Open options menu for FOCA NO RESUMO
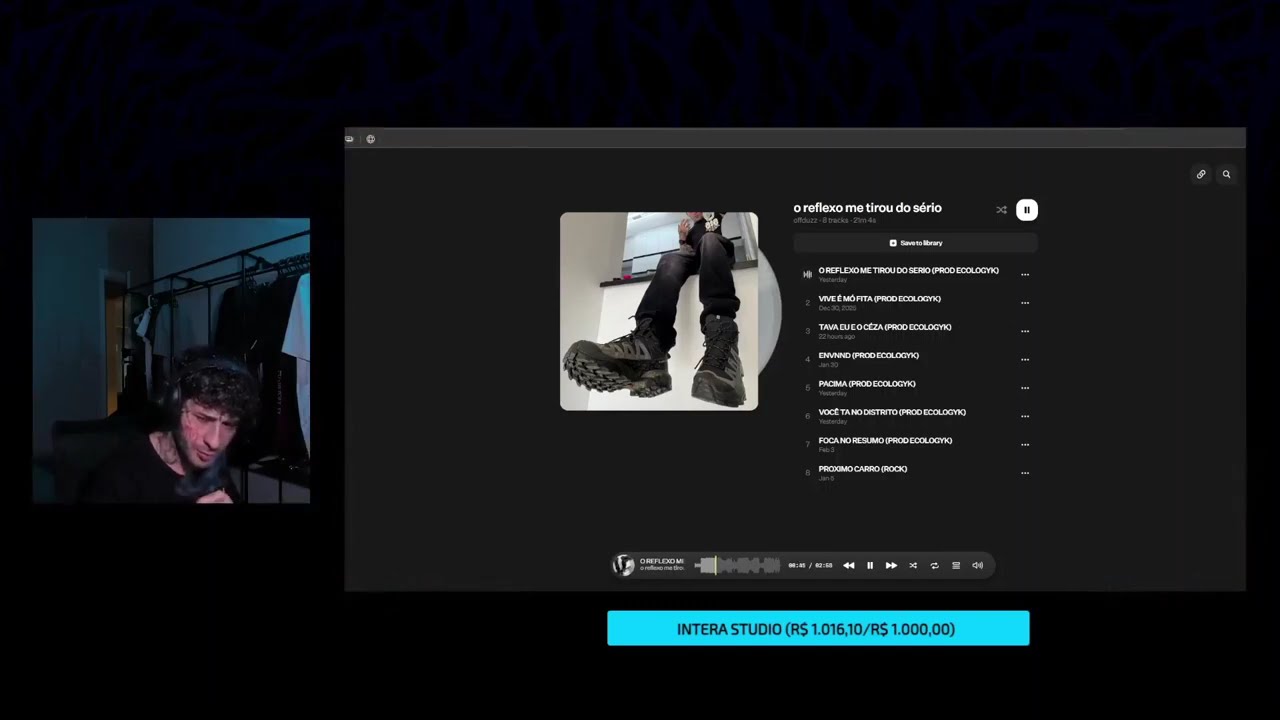The height and width of the screenshot is (720, 1280). click(x=1025, y=444)
